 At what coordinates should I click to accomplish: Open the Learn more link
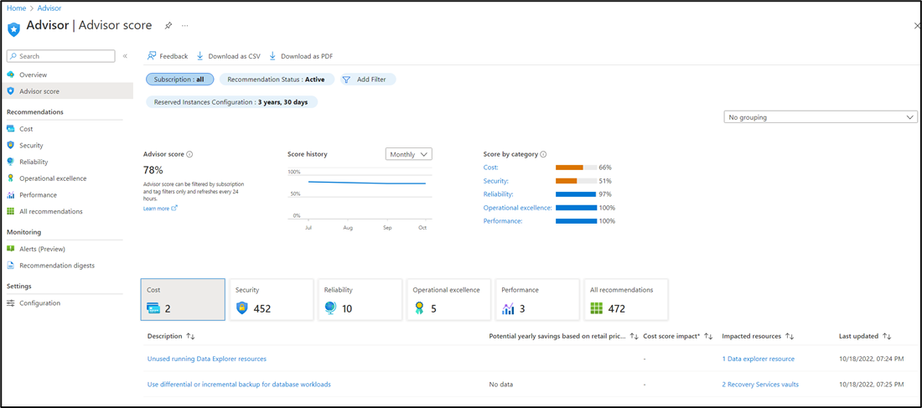[160, 208]
